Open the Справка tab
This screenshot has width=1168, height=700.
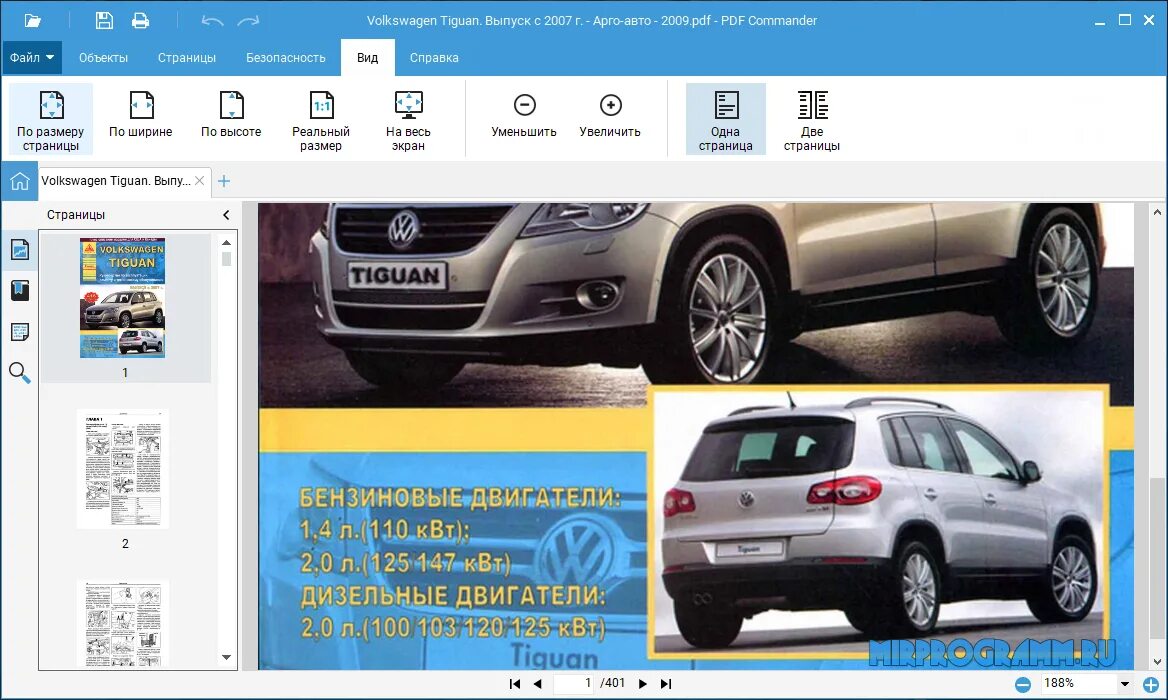coord(434,57)
